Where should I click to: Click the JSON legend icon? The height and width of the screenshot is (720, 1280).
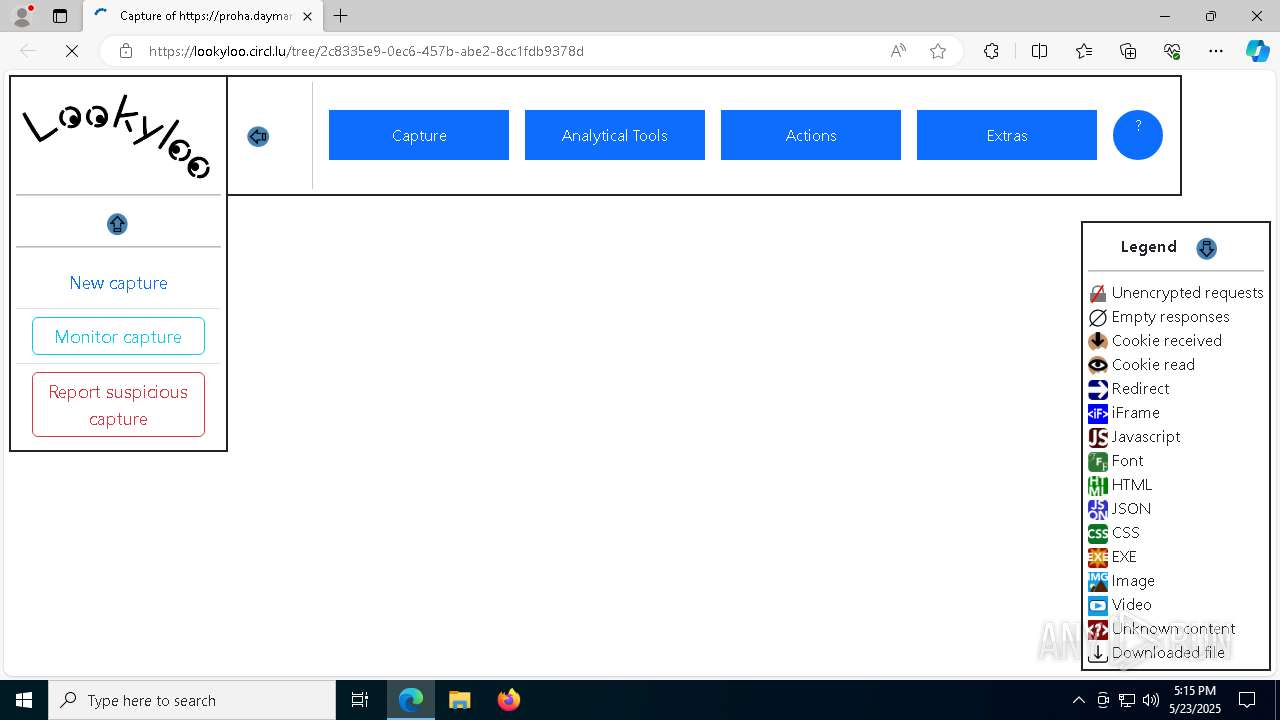click(1098, 509)
